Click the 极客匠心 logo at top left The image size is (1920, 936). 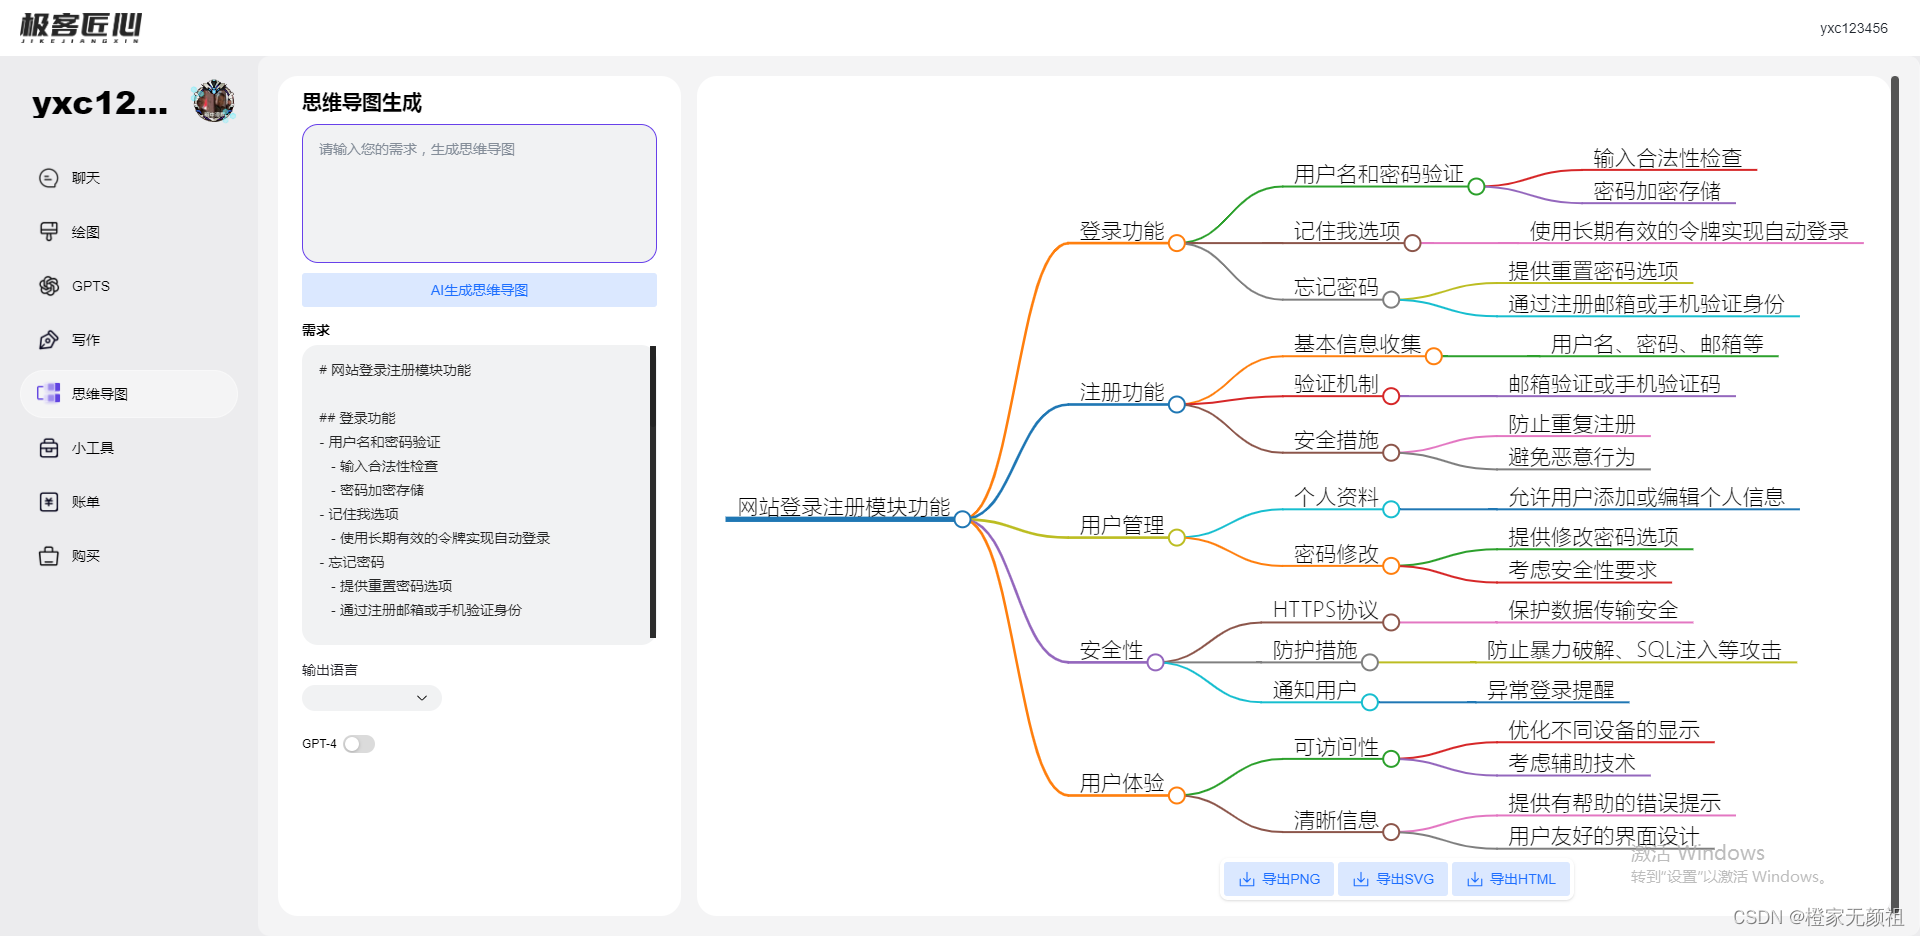81,27
